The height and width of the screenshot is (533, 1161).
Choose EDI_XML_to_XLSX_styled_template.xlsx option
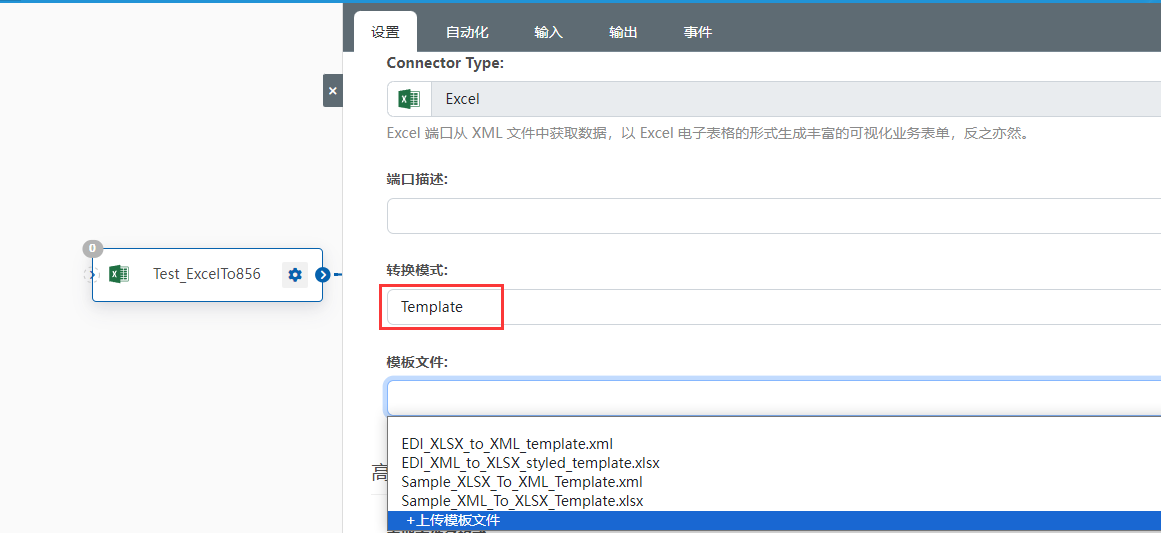(x=530, y=463)
